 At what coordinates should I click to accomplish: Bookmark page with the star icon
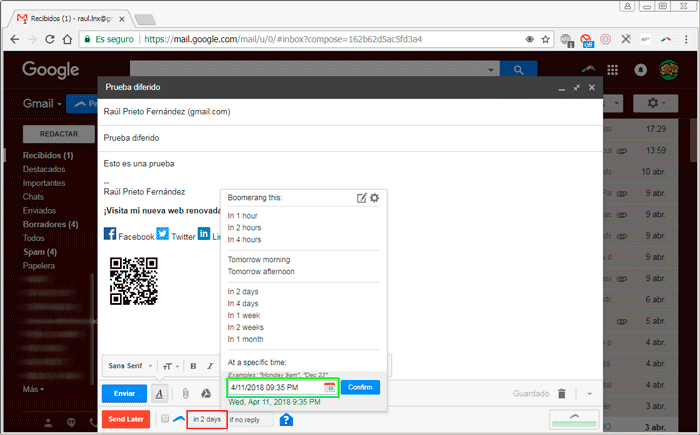(545, 40)
